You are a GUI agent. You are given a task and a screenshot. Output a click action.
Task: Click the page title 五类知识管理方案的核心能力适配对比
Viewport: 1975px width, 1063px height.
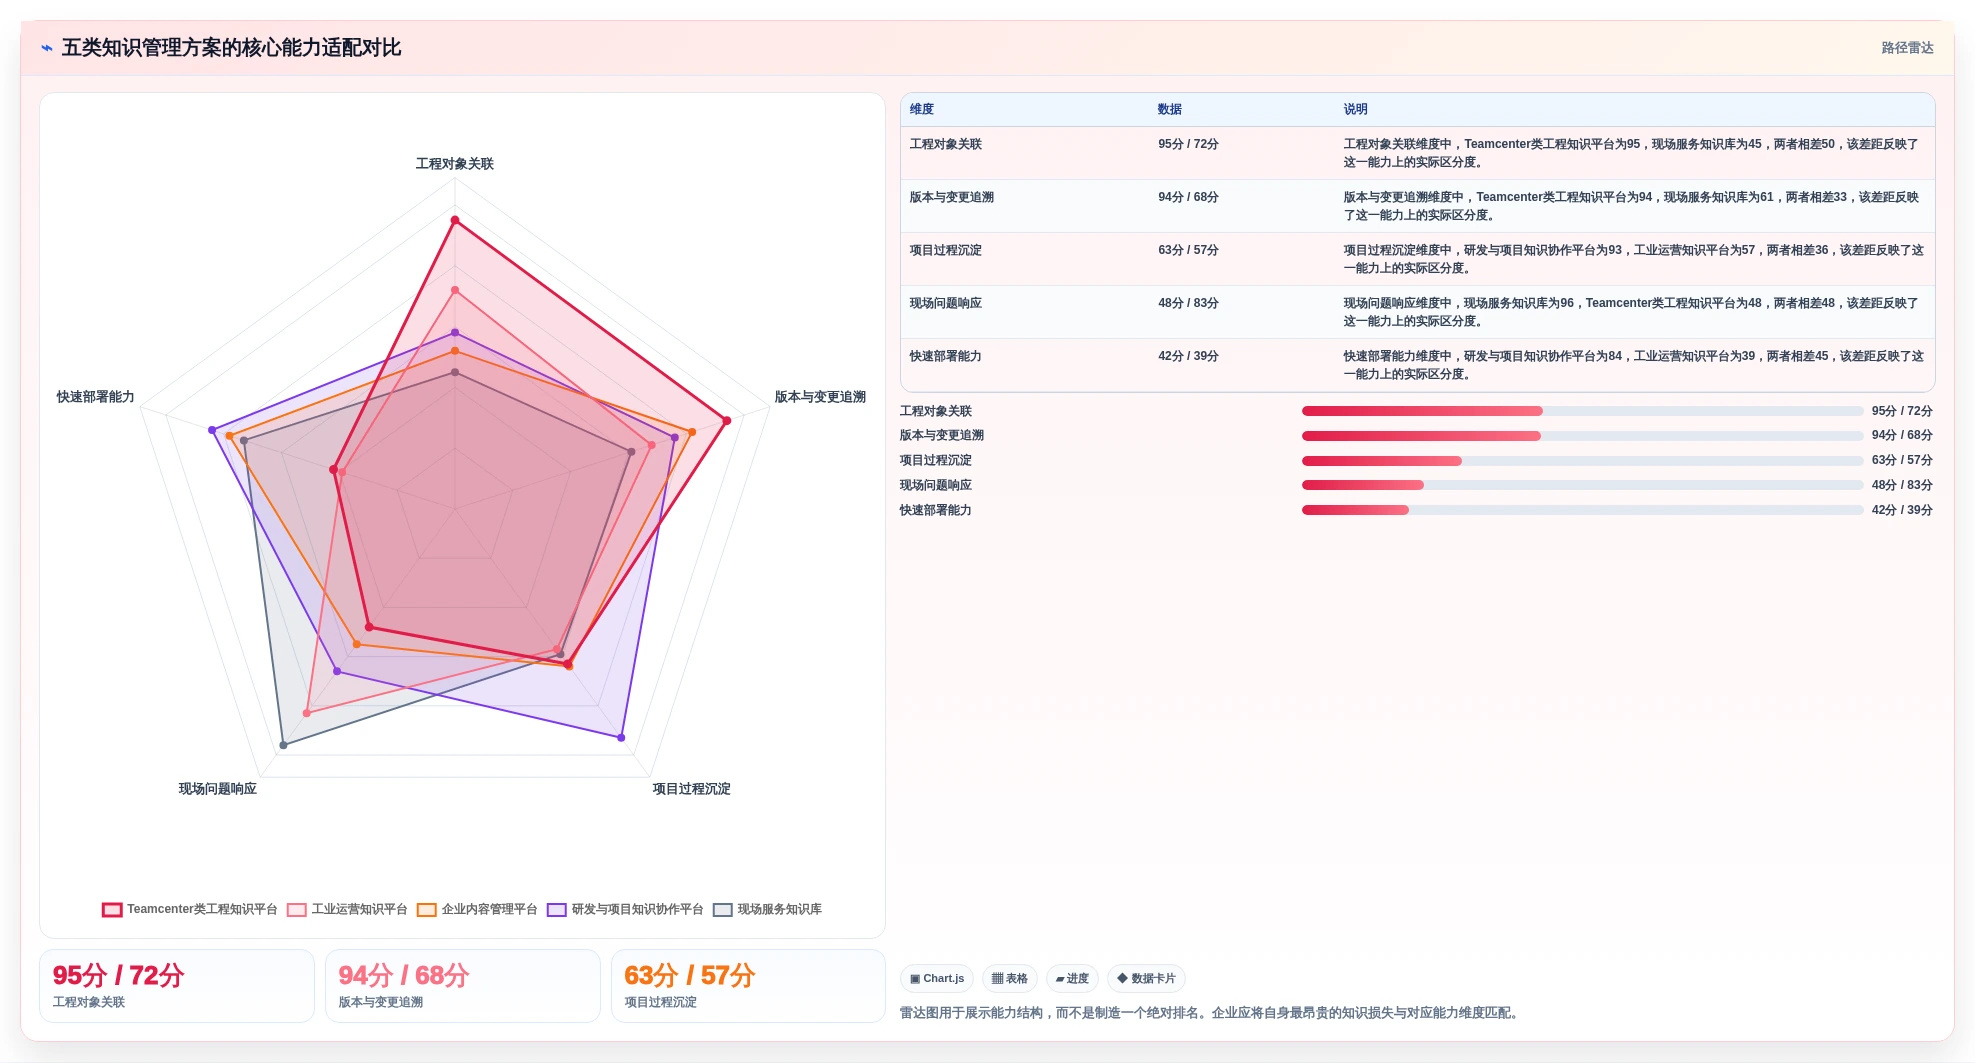click(x=231, y=48)
